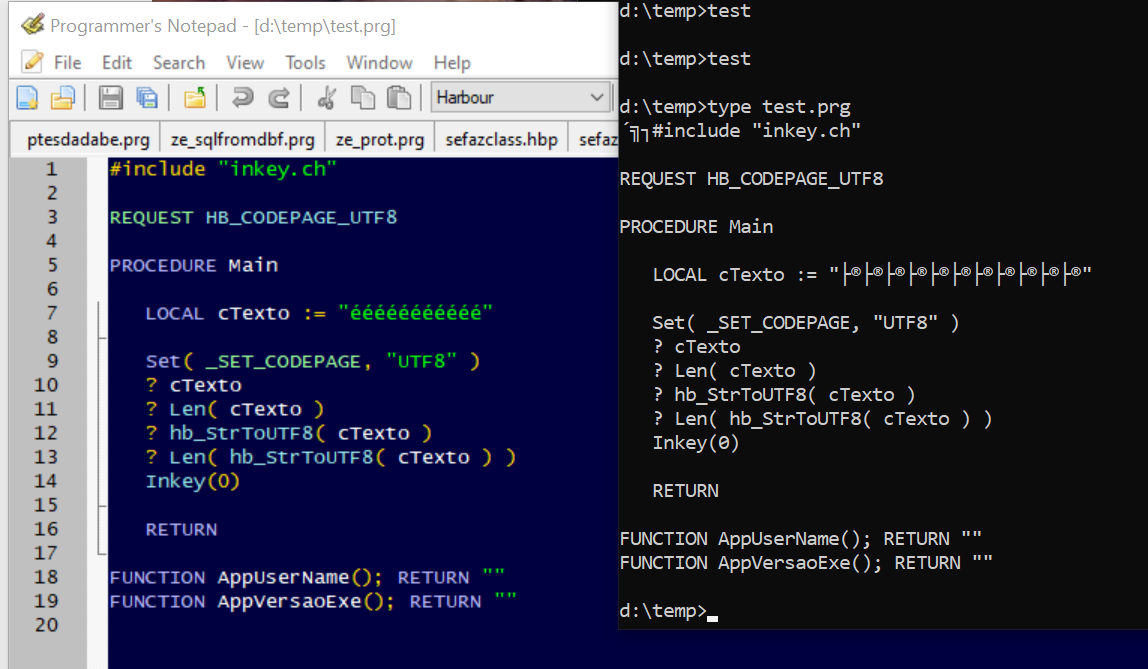
Task: Click 'PROCEDURE Main' in the console window
Action: click(x=696, y=227)
